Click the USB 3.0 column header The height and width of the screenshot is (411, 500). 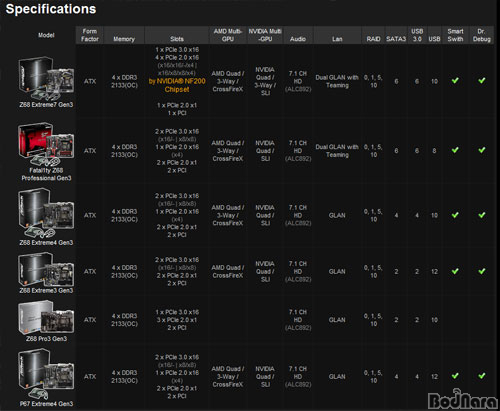(417, 35)
